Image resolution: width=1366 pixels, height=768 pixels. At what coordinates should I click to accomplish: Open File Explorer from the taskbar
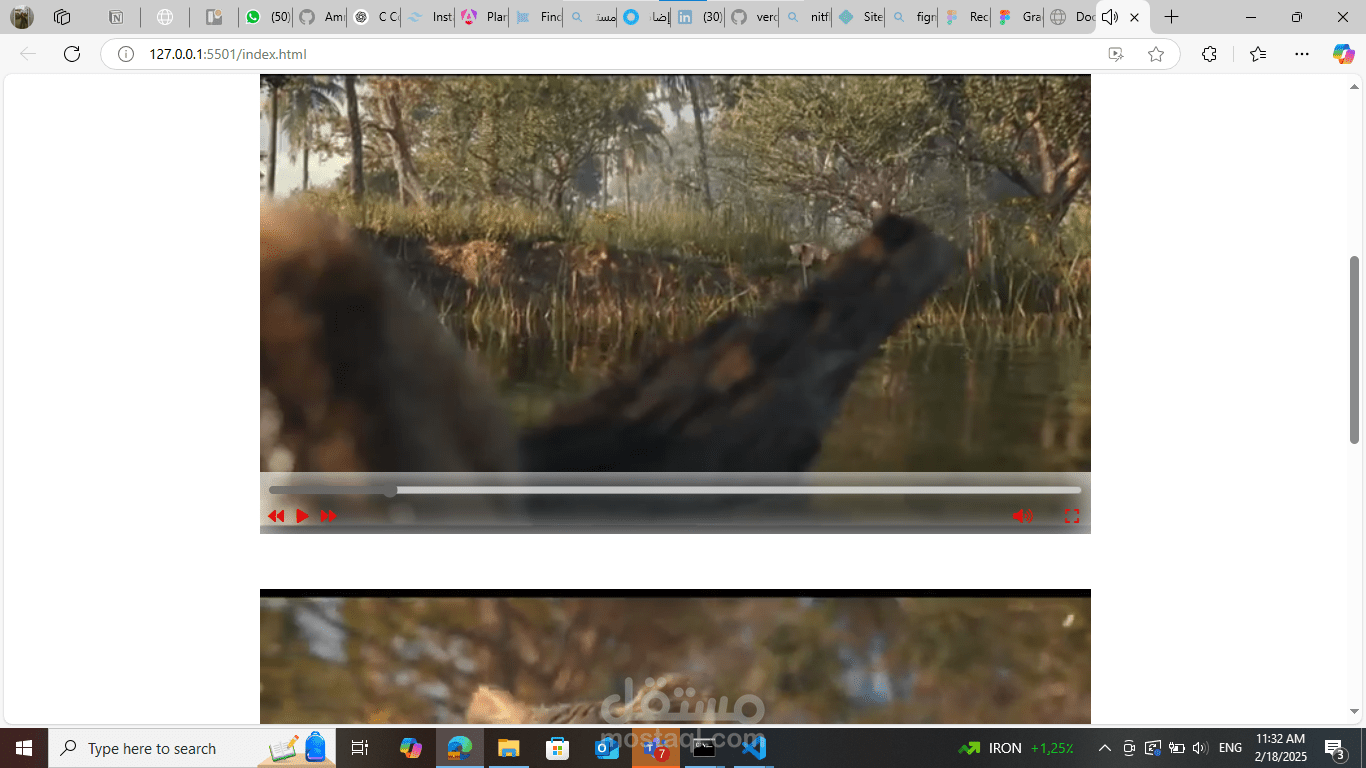pyautogui.click(x=509, y=748)
